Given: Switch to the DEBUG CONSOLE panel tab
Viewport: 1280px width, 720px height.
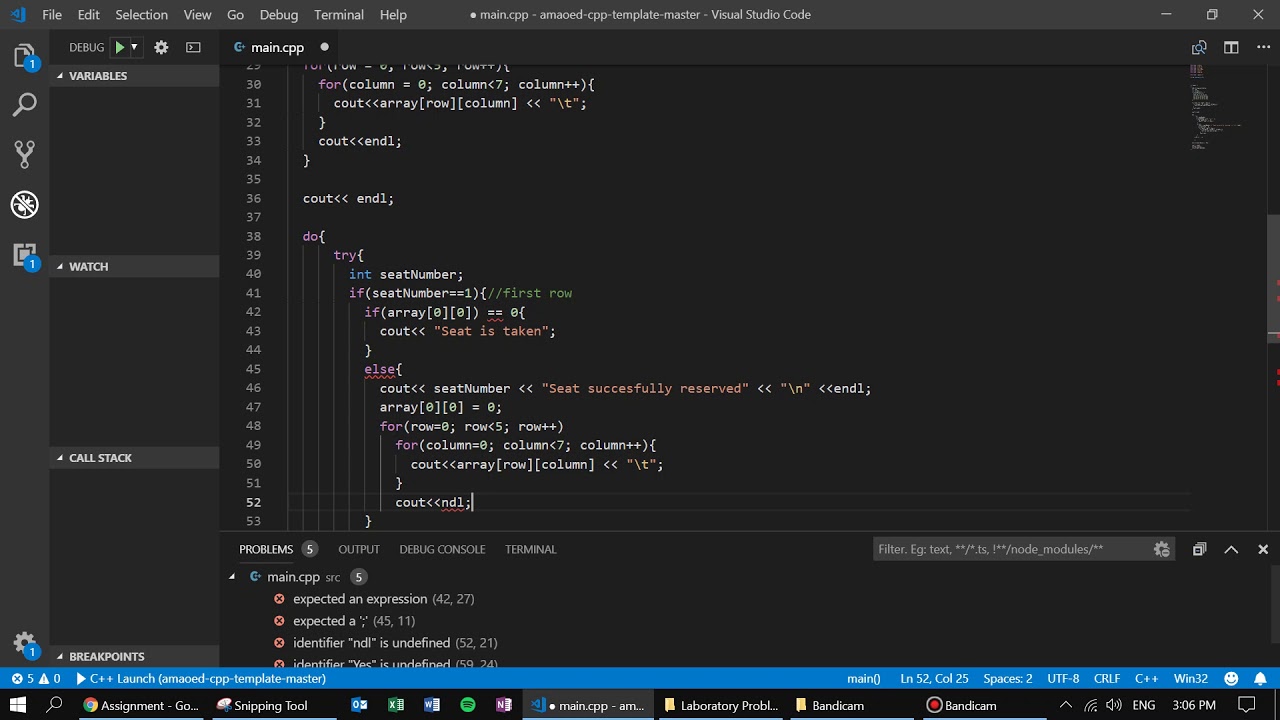Looking at the screenshot, I should pos(442,549).
